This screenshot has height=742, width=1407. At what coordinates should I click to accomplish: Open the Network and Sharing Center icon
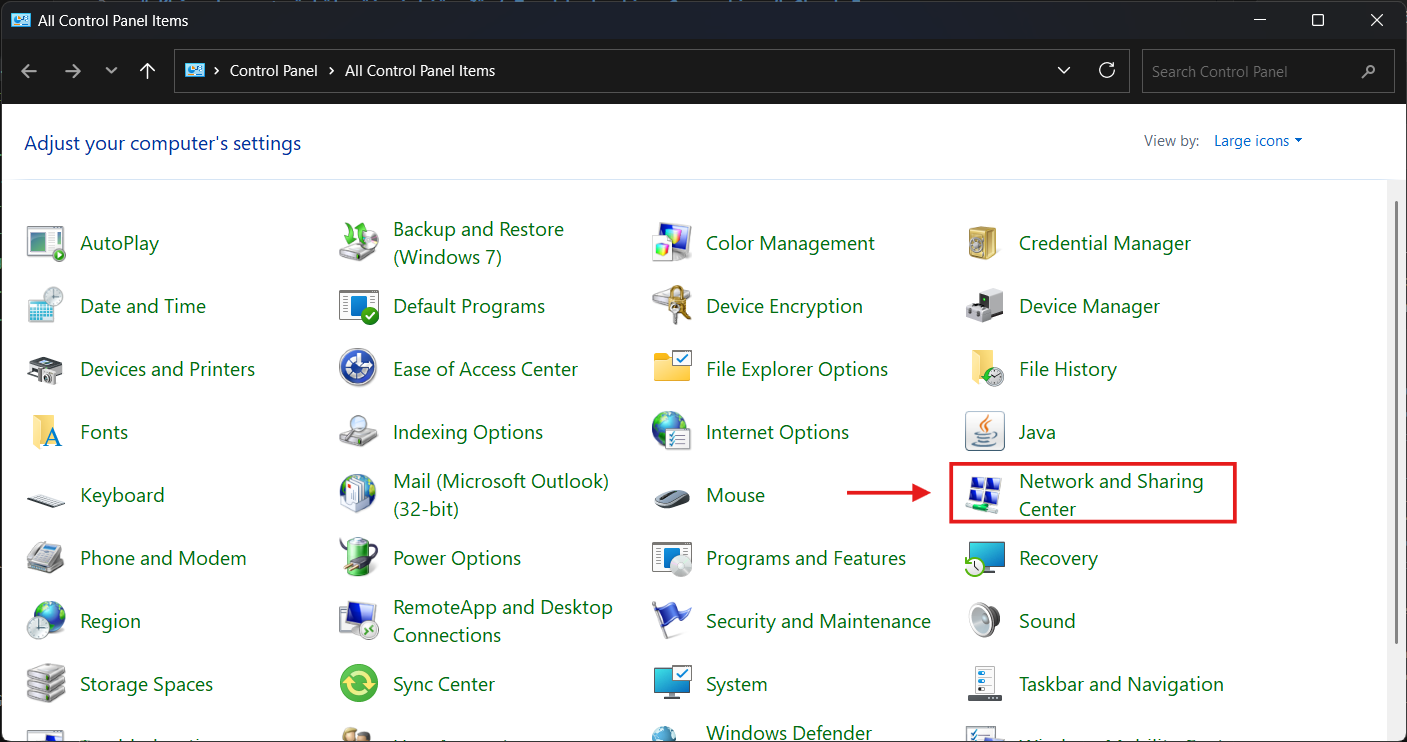[x=984, y=495]
